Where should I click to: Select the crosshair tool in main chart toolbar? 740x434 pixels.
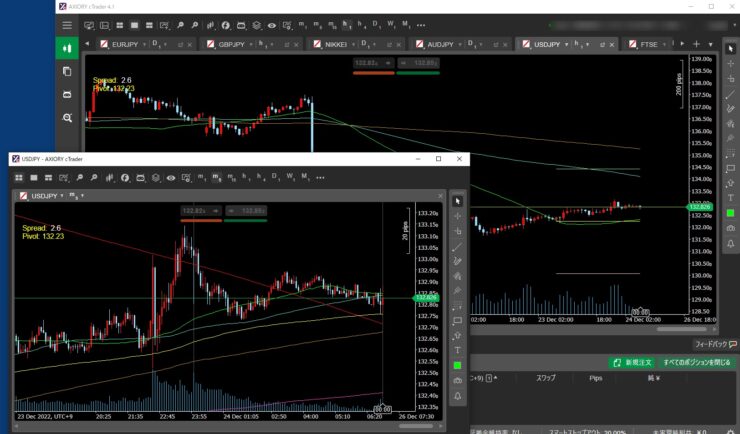pyautogui.click(x=730, y=63)
